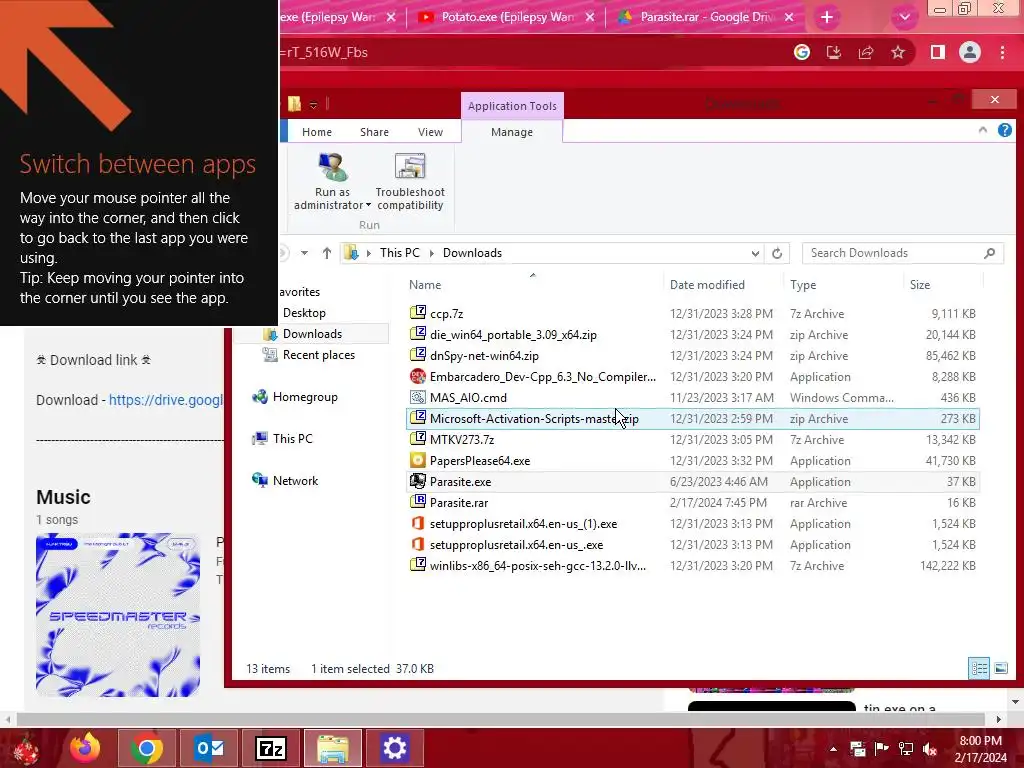This screenshot has height=768, width=1024.
Task: Click Parasite.exe application icon
Action: point(418,481)
